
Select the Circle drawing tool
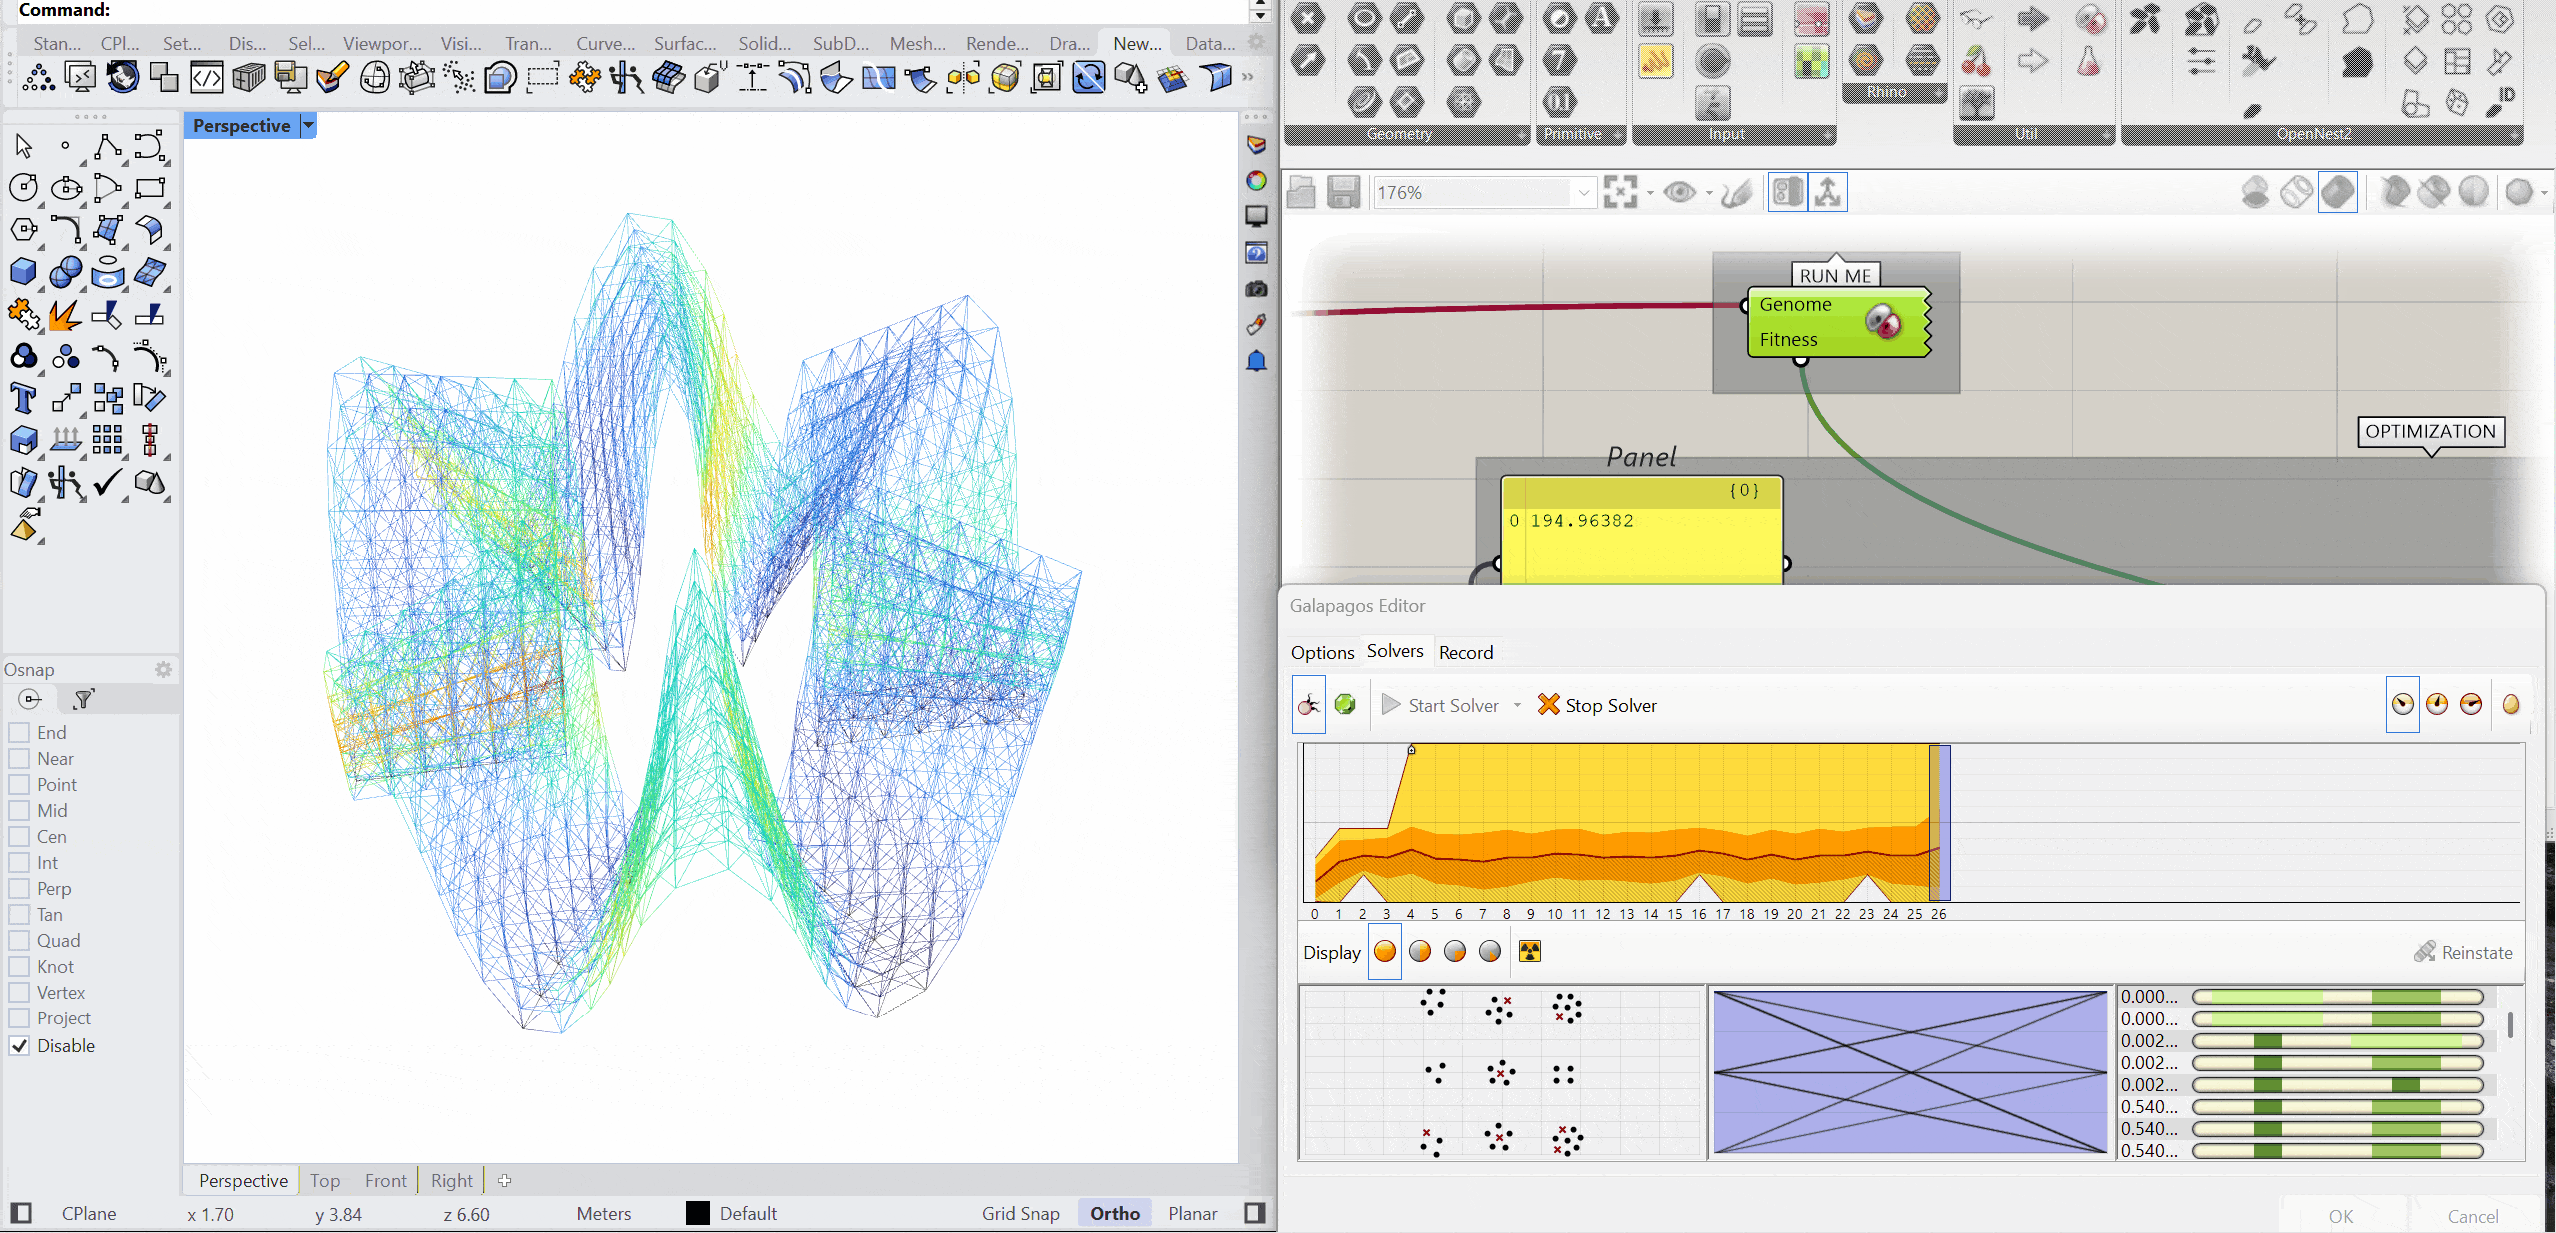(23, 188)
